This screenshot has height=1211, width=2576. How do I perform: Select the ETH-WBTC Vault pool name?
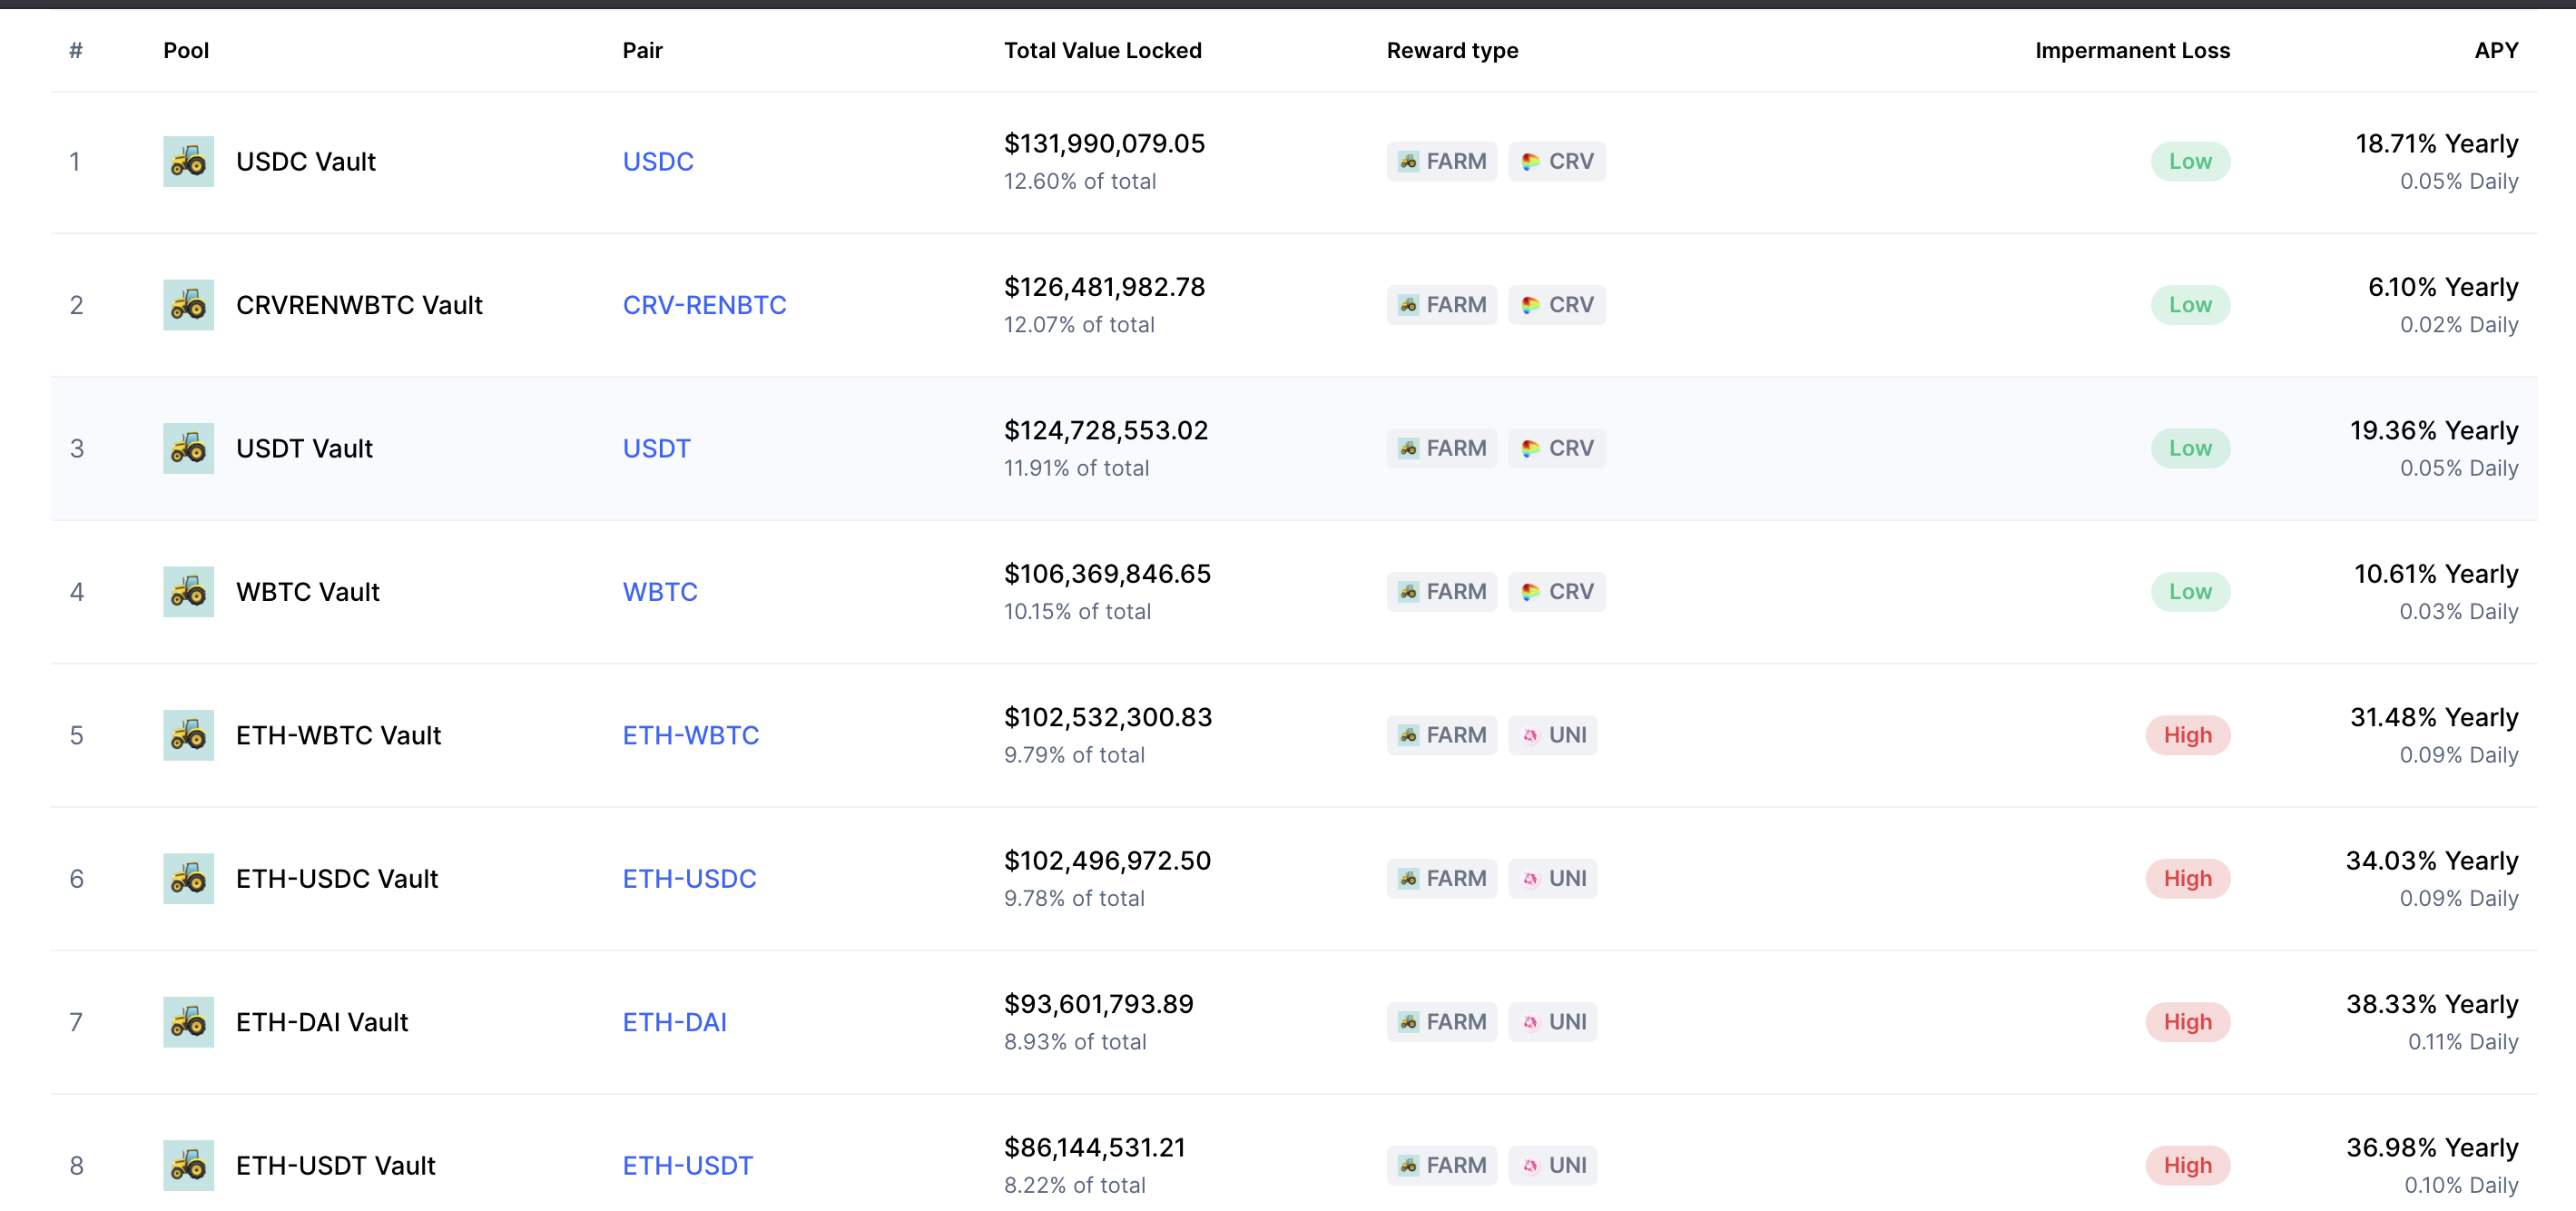click(x=338, y=735)
